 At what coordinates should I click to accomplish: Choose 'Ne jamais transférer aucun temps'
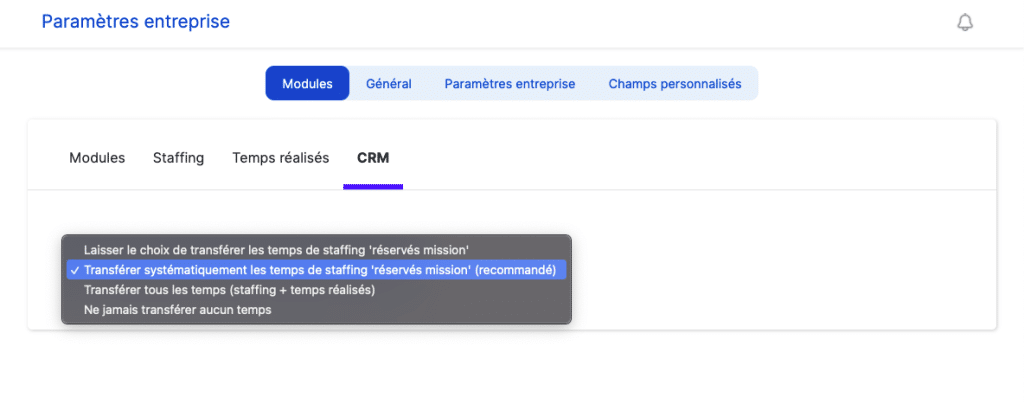178,310
